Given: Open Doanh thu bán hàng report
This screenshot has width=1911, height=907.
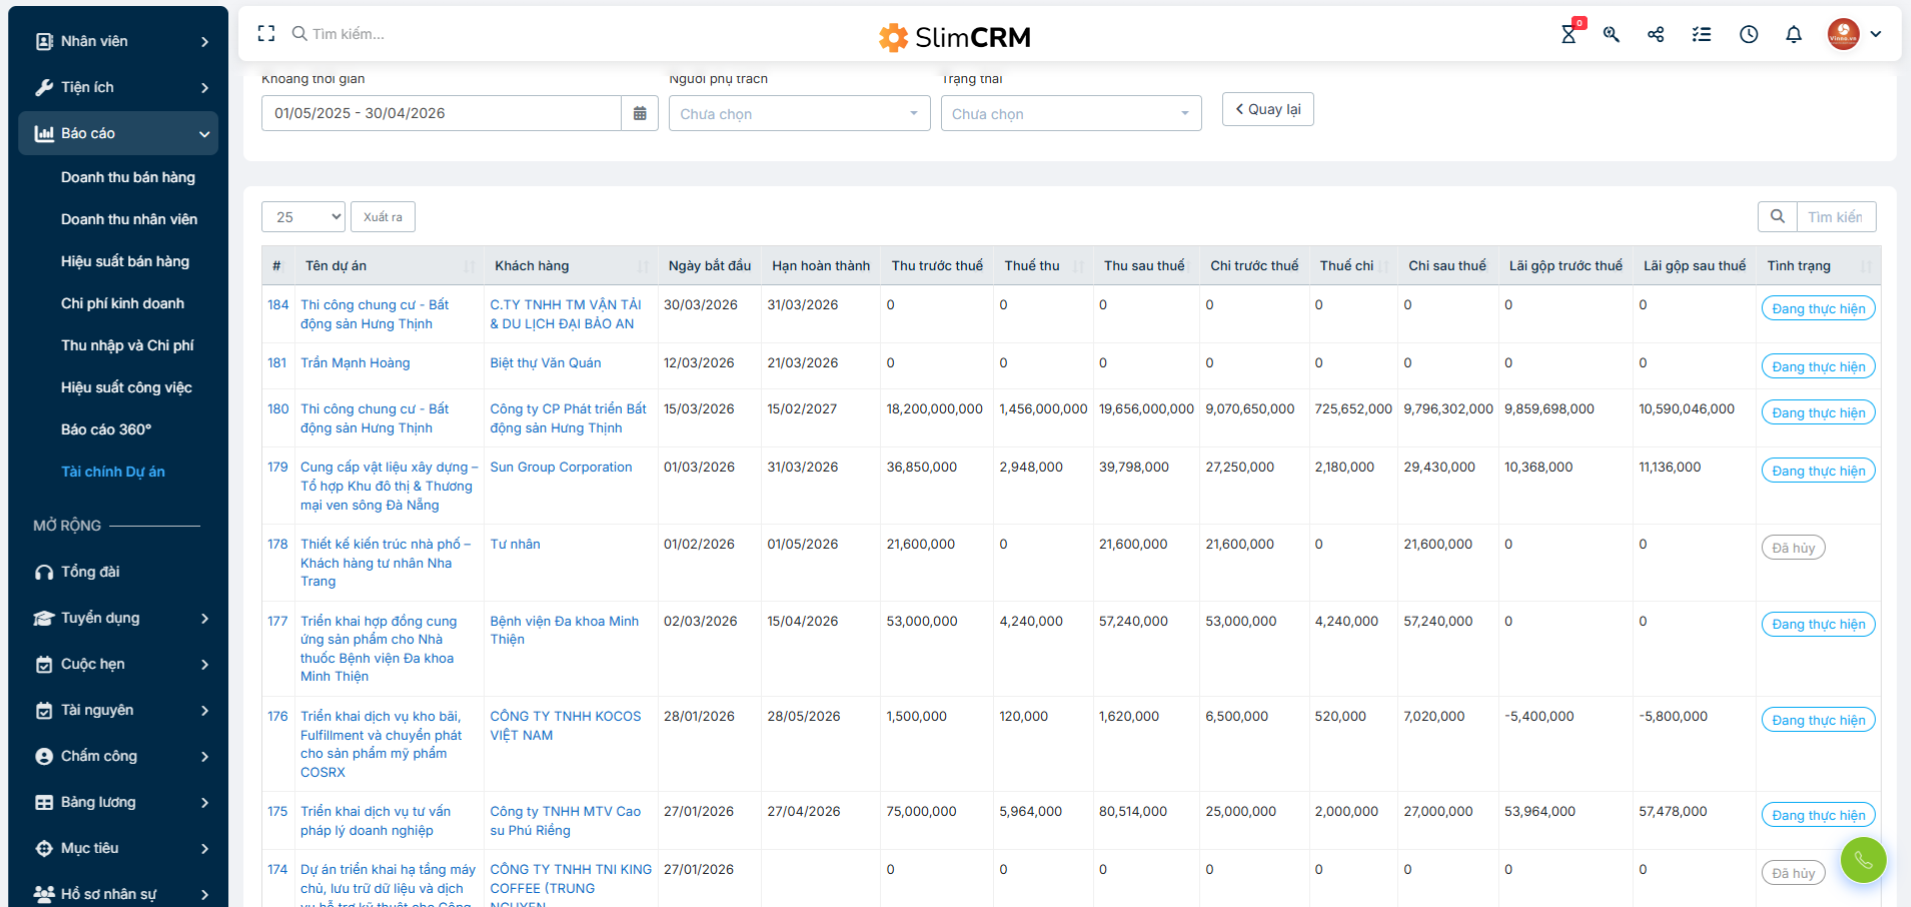Looking at the screenshot, I should coord(128,177).
